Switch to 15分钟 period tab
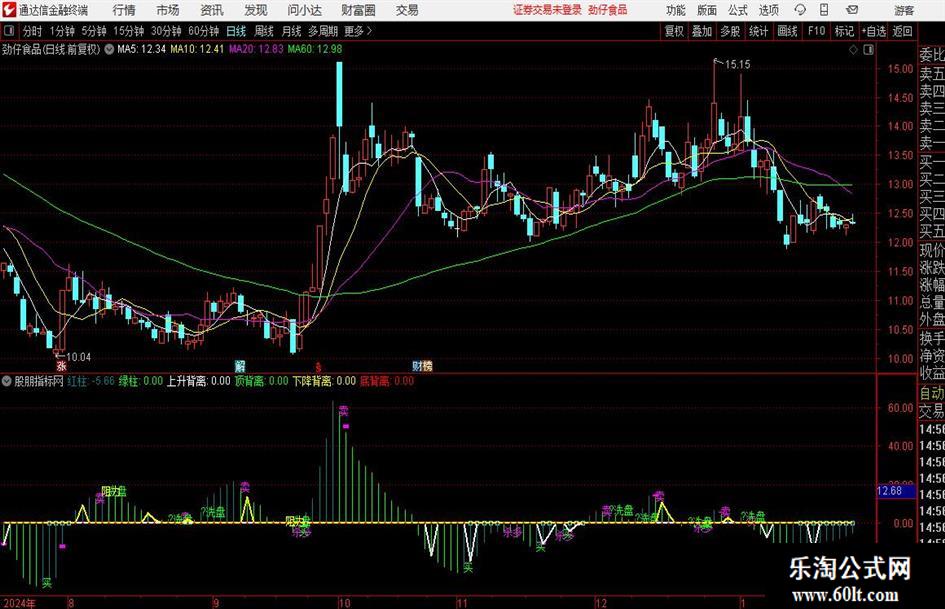Viewport: 945px width, 609px height. (x=128, y=31)
